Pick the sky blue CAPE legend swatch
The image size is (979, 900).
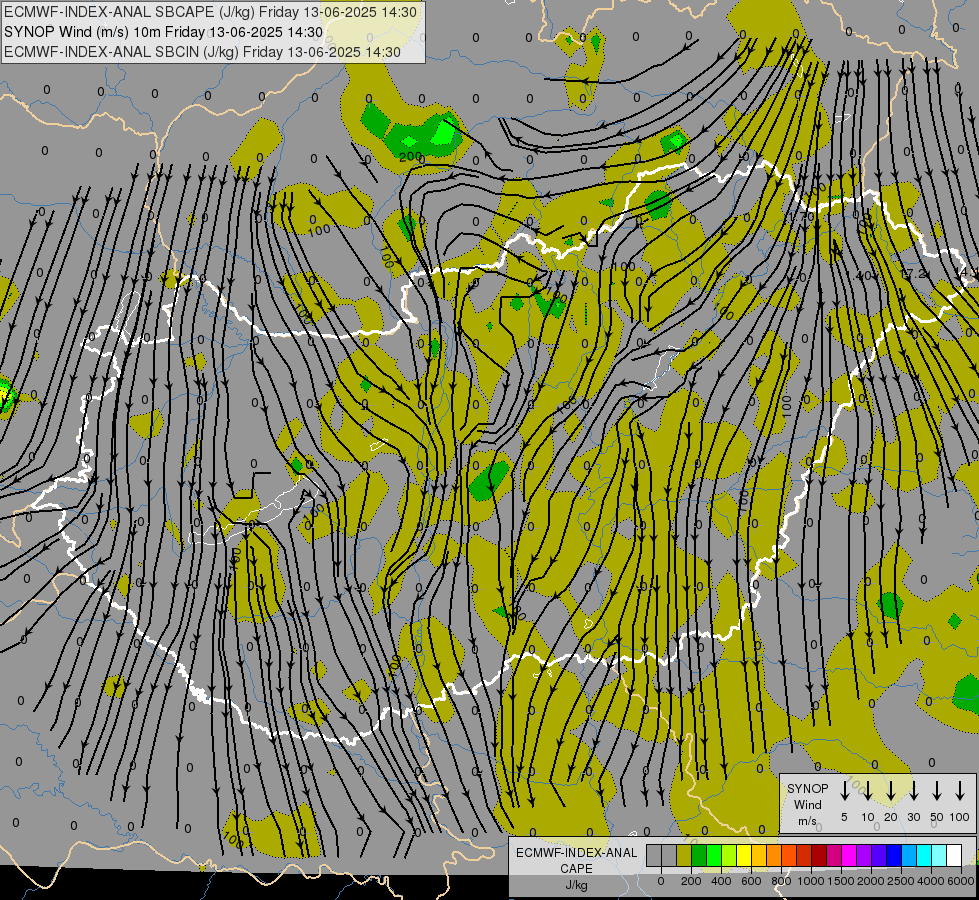(910, 855)
